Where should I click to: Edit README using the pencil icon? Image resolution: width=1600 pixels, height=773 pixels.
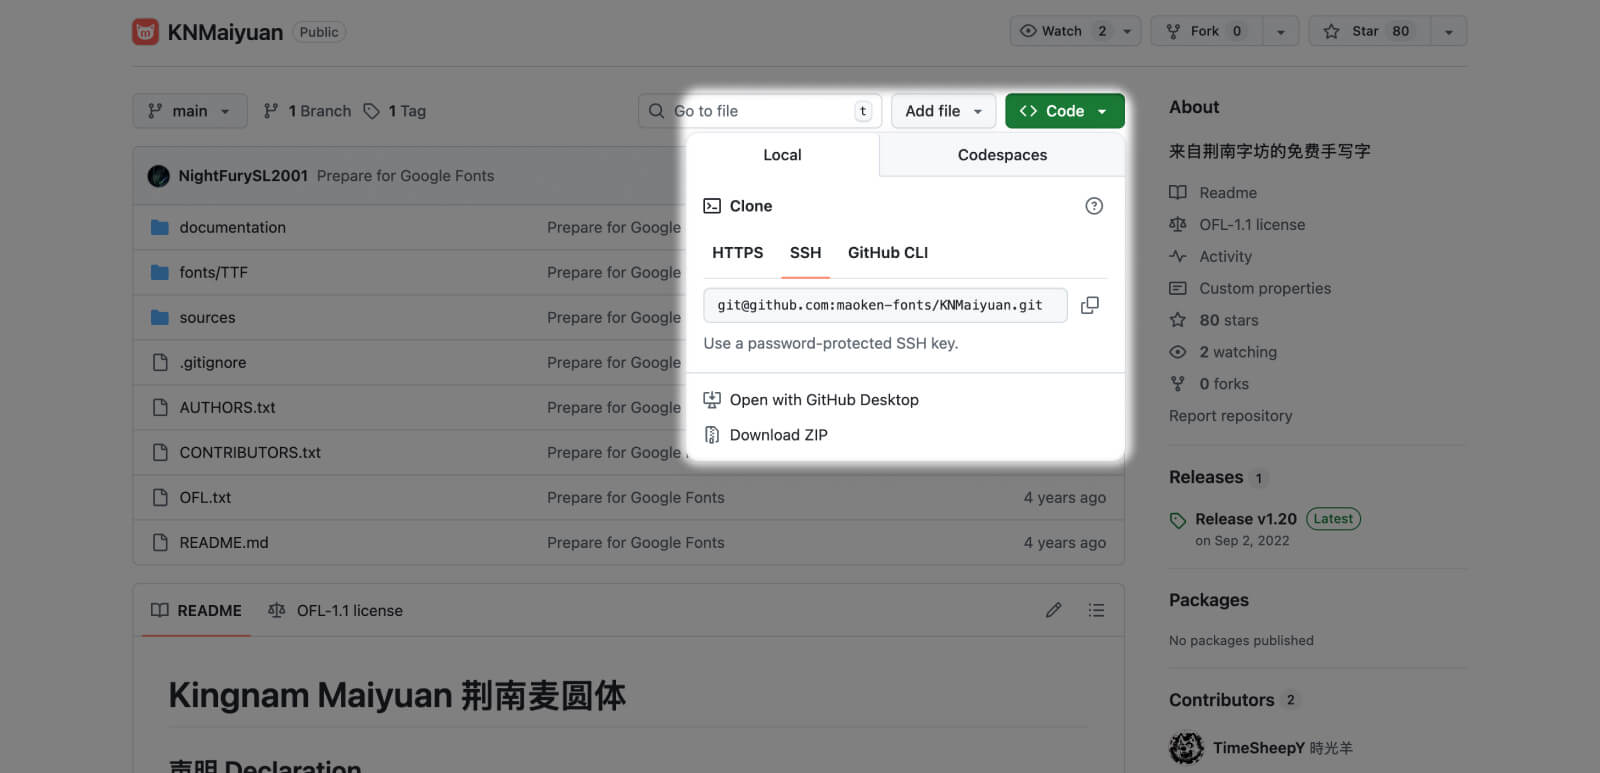(x=1053, y=610)
